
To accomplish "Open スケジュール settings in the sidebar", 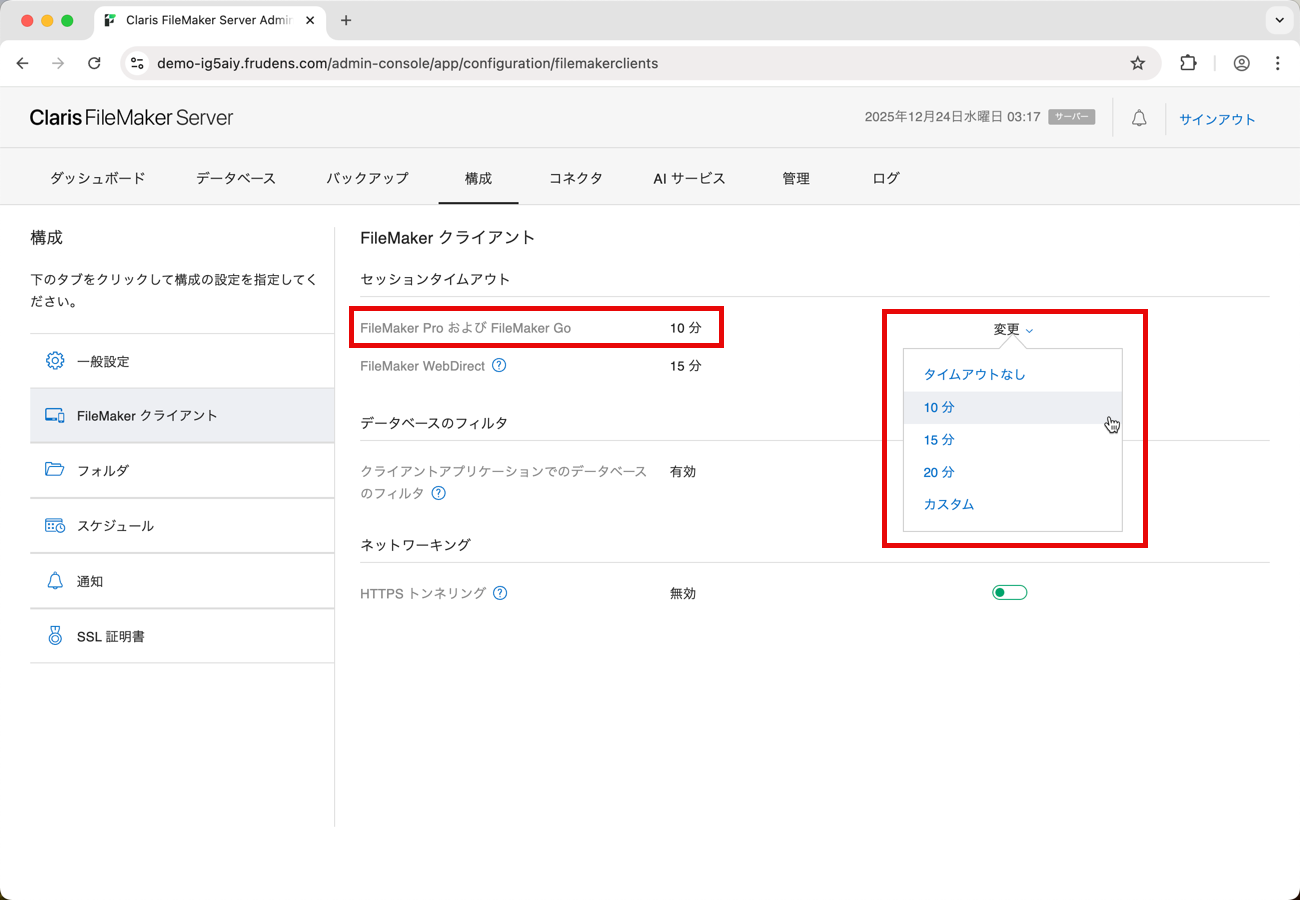I will point(182,525).
